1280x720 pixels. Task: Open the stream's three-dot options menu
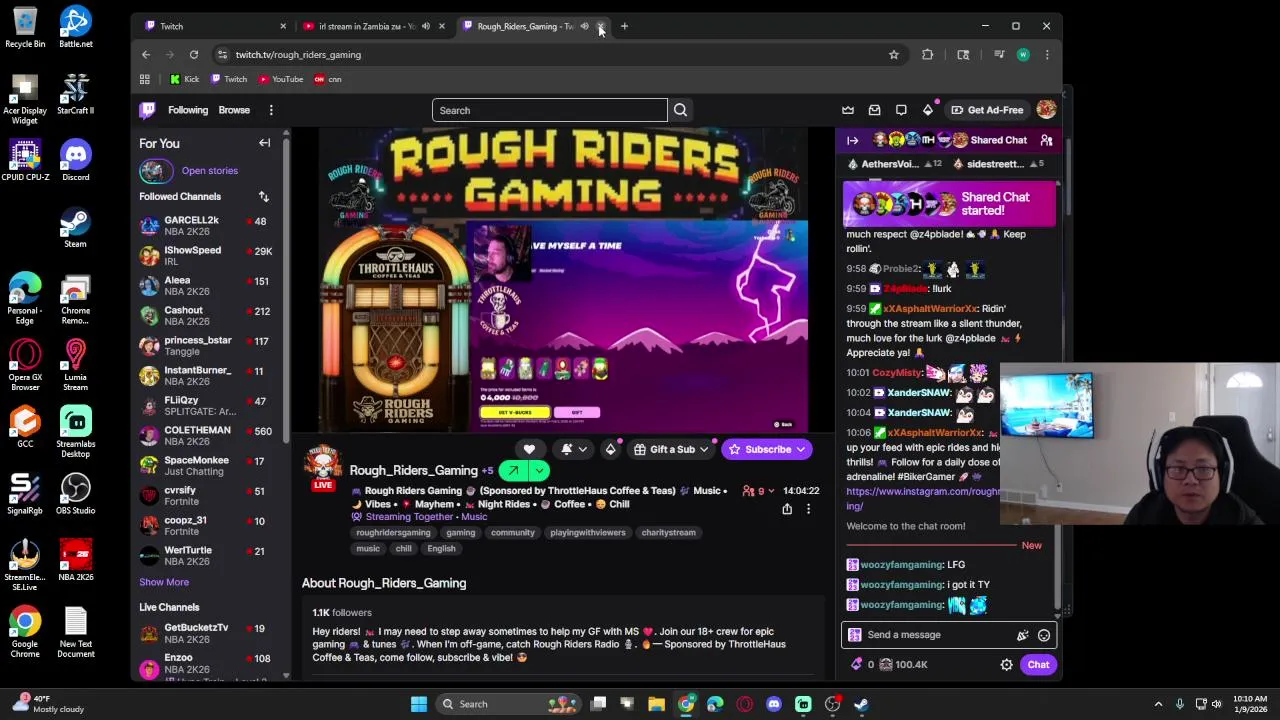808,509
